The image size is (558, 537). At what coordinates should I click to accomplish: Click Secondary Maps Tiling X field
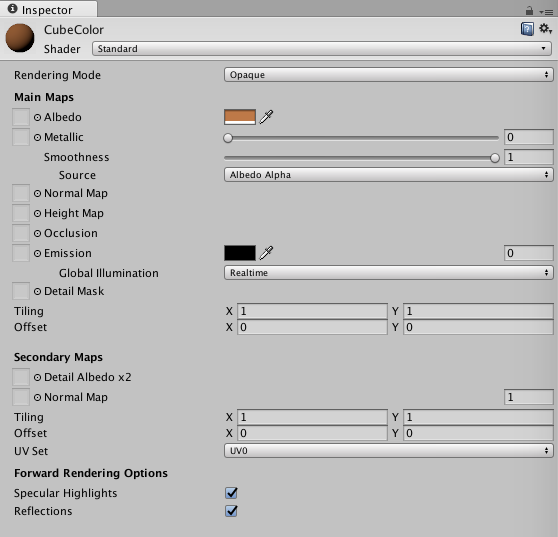312,417
